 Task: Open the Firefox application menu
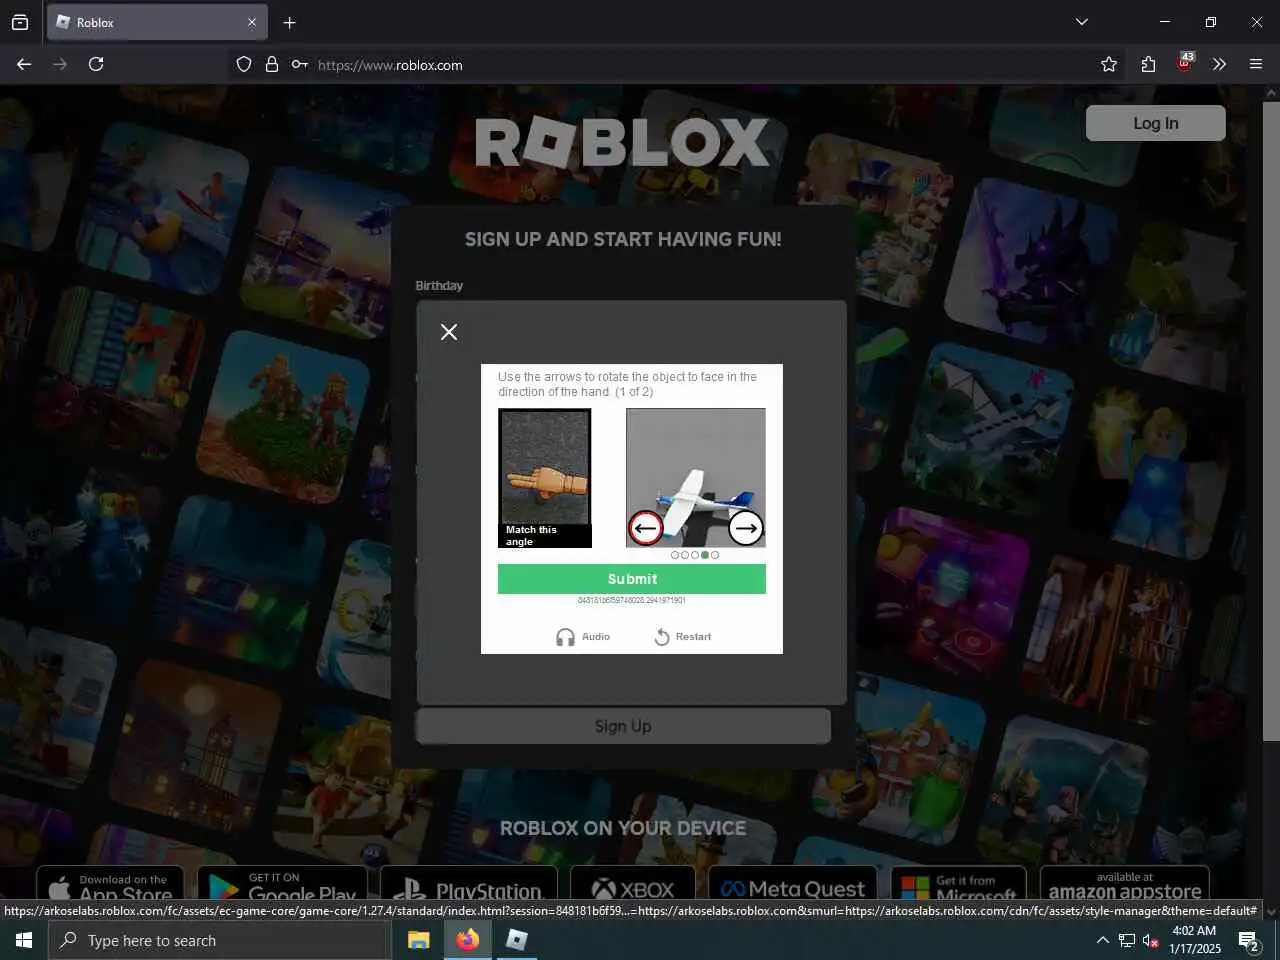click(x=1256, y=64)
